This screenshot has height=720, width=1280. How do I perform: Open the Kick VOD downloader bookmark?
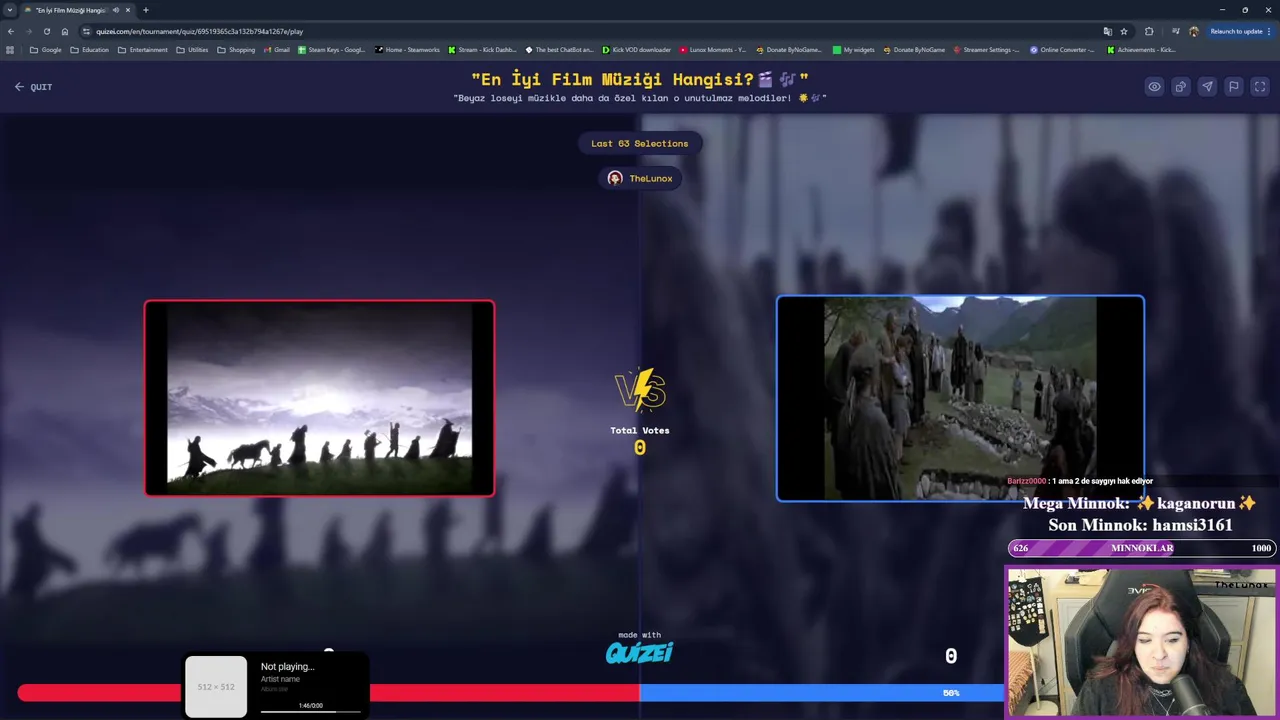[636, 49]
